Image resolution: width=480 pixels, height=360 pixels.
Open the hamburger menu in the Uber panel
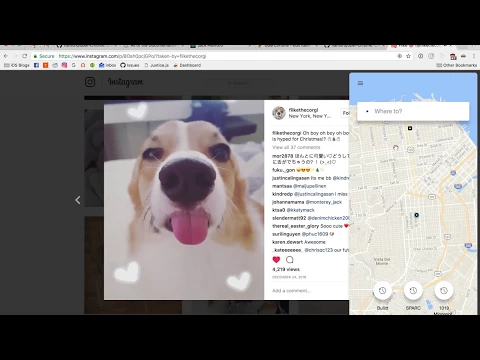point(360,83)
